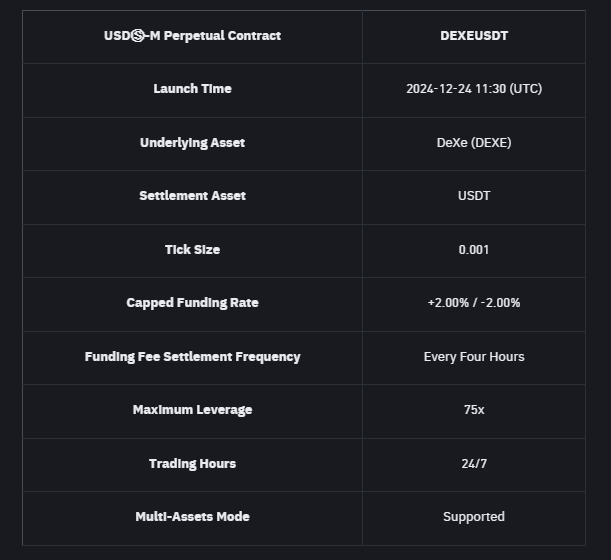Select the Supported value for Multi-Assets Mode
611x560 pixels.
[x=474, y=517]
